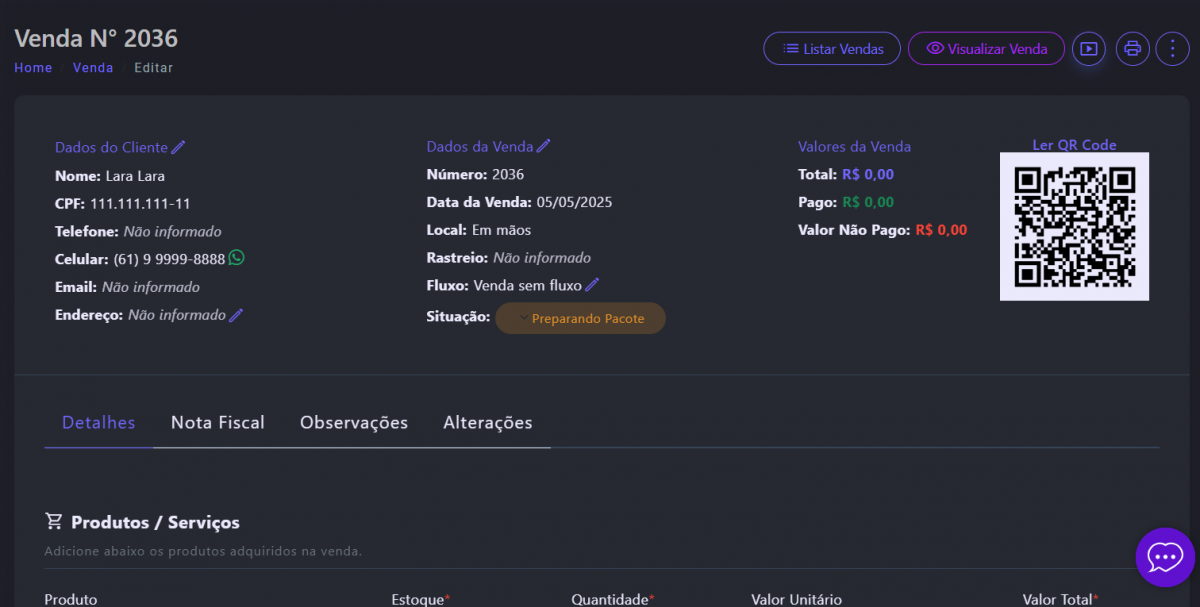Select the Alterações tab
Screen dimensions: 1200x607
[x=487, y=422]
